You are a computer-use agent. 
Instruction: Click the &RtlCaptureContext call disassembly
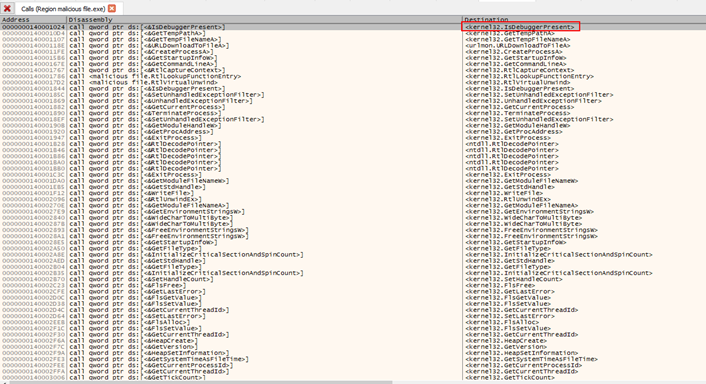click(x=147, y=70)
